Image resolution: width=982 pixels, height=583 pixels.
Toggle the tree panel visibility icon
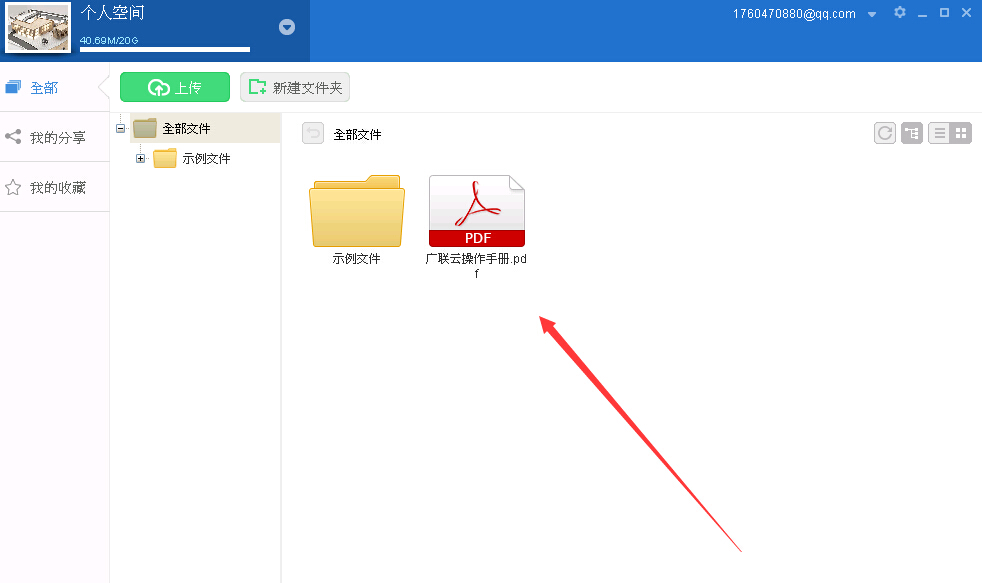[911, 132]
